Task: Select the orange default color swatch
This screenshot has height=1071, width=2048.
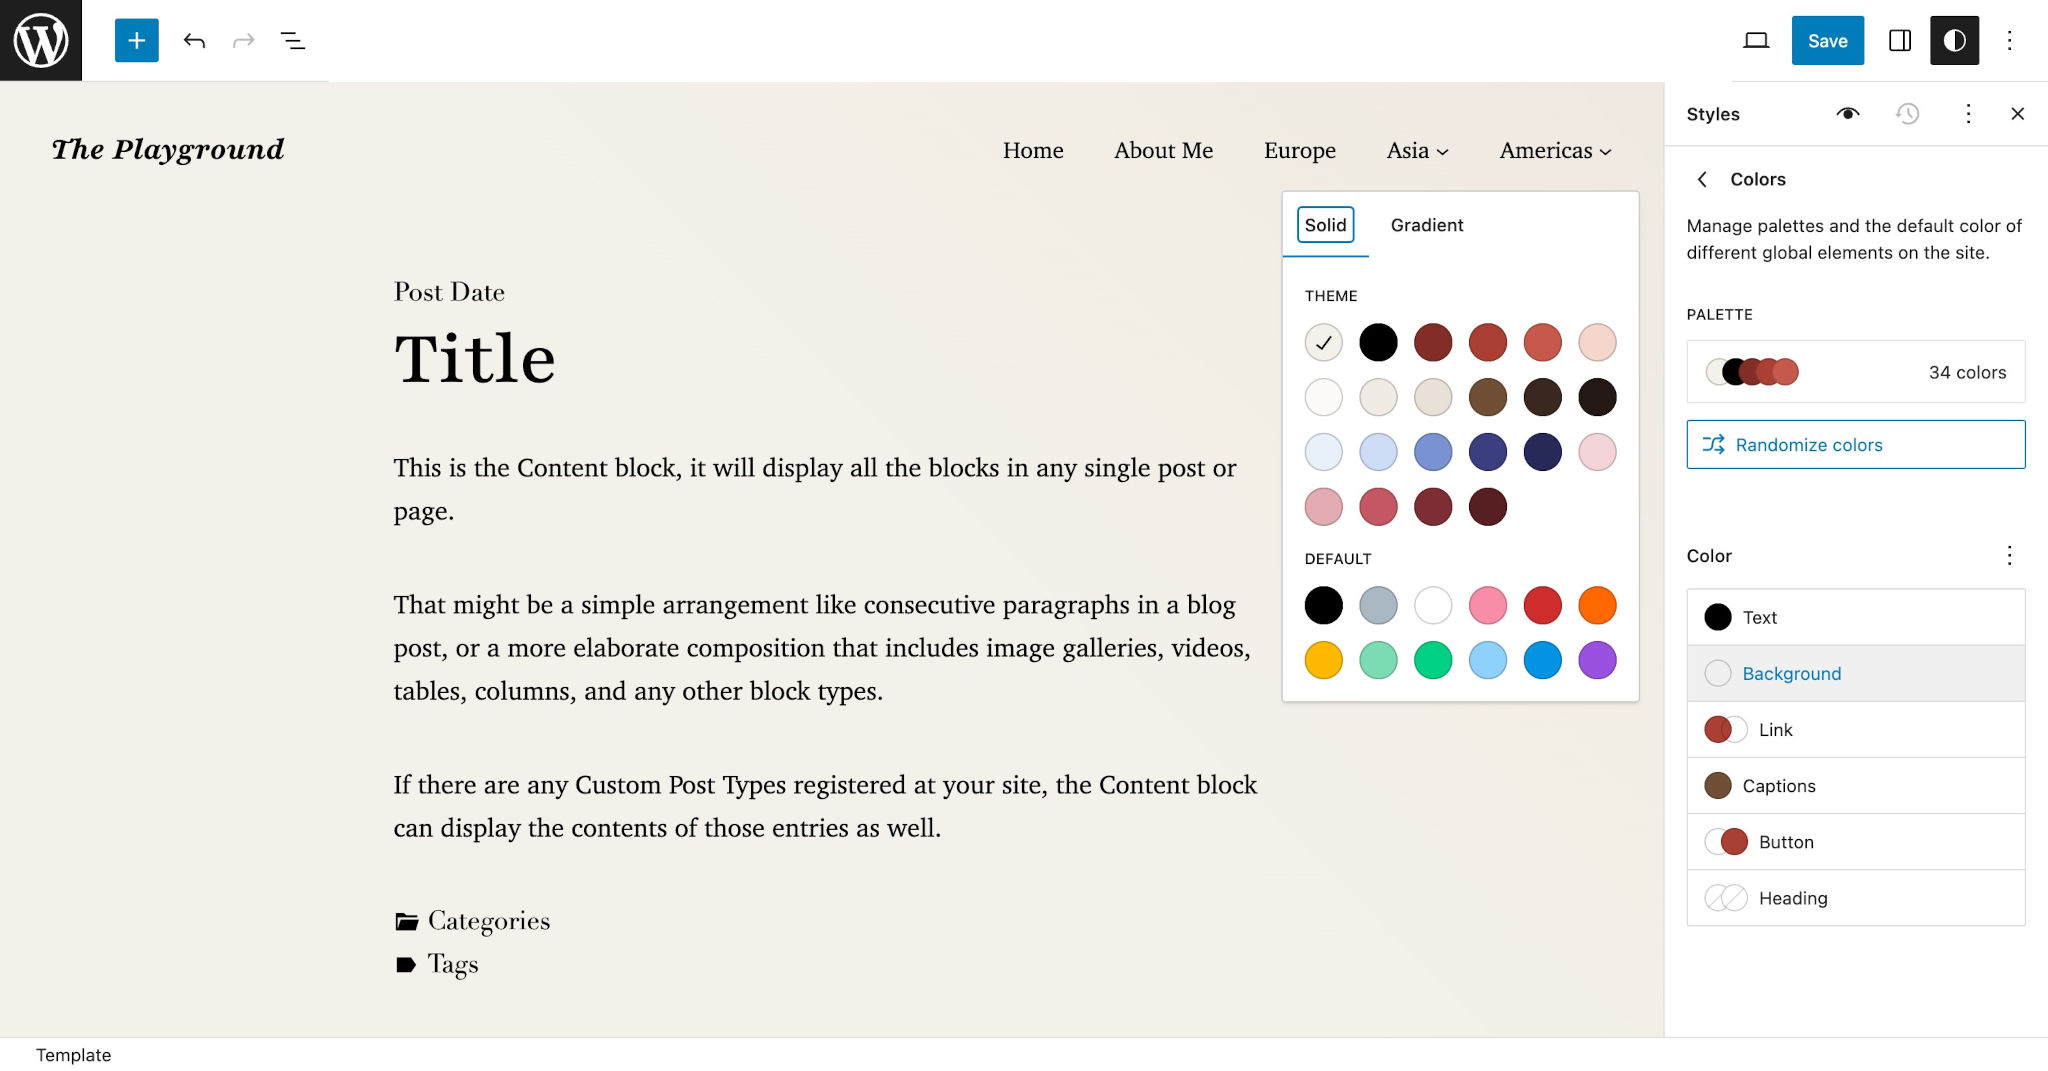Action: [1597, 605]
